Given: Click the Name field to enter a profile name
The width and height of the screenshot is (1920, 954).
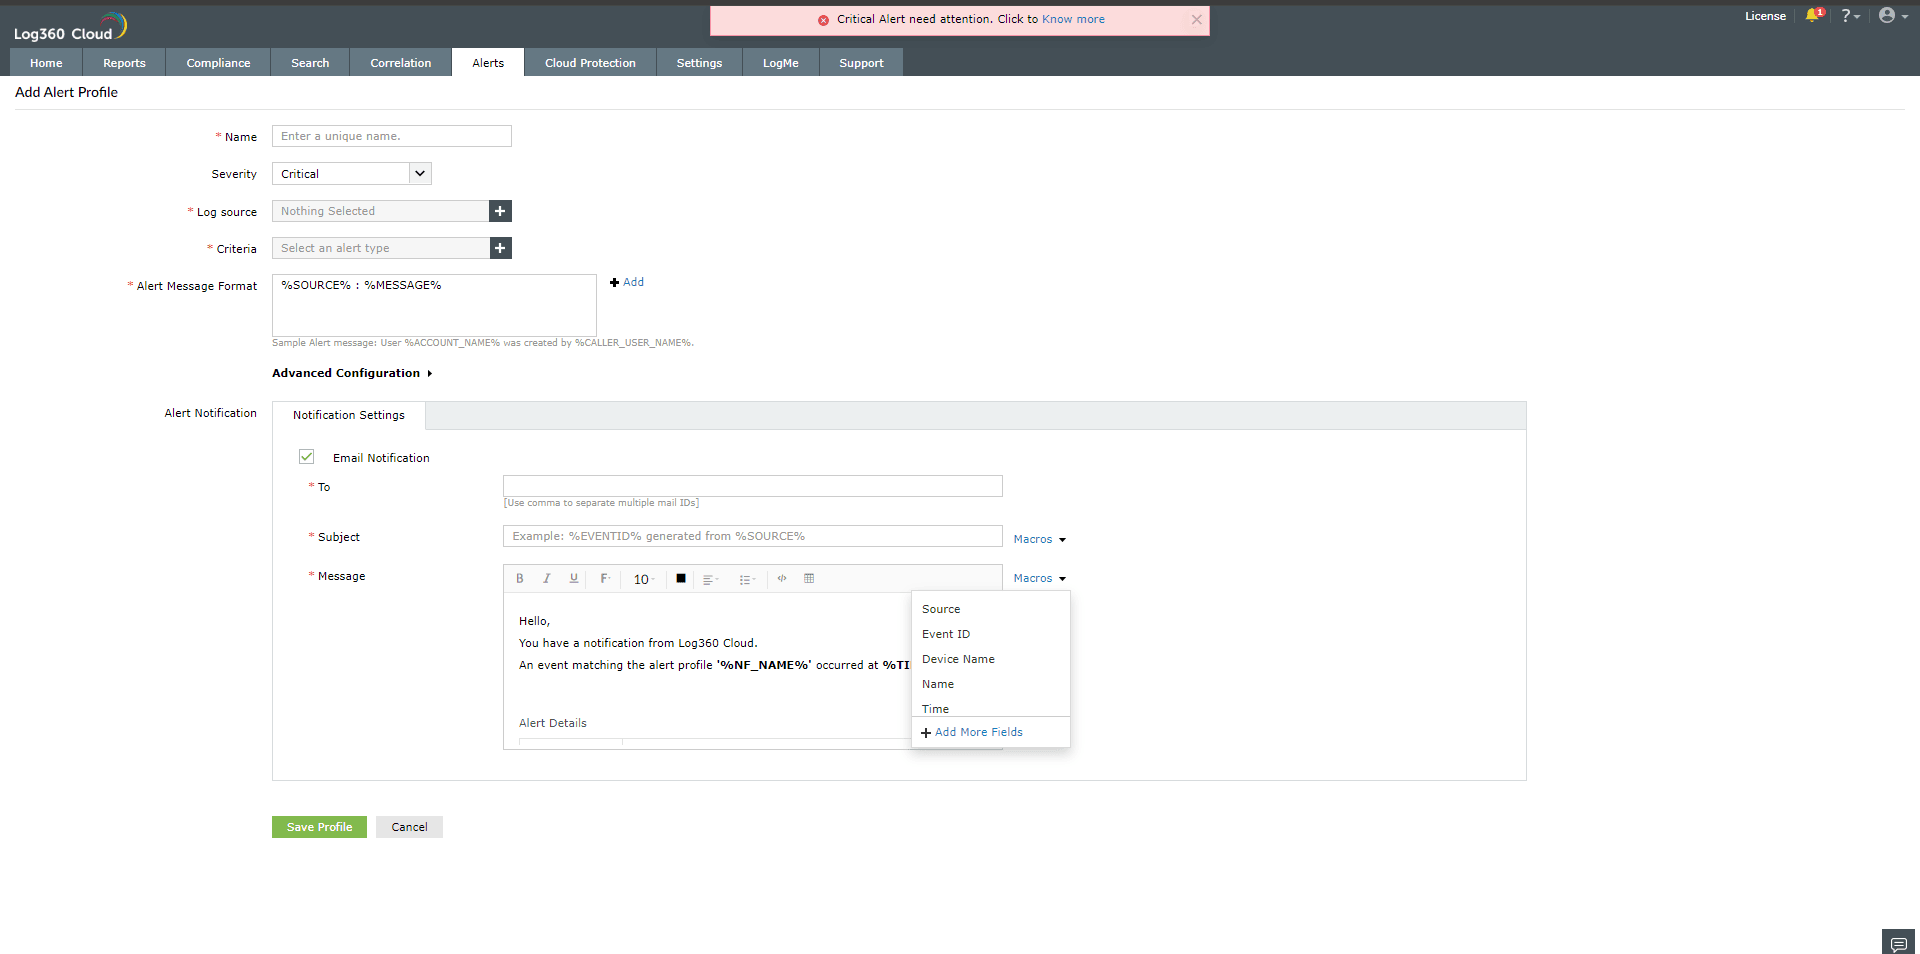Looking at the screenshot, I should (x=391, y=136).
